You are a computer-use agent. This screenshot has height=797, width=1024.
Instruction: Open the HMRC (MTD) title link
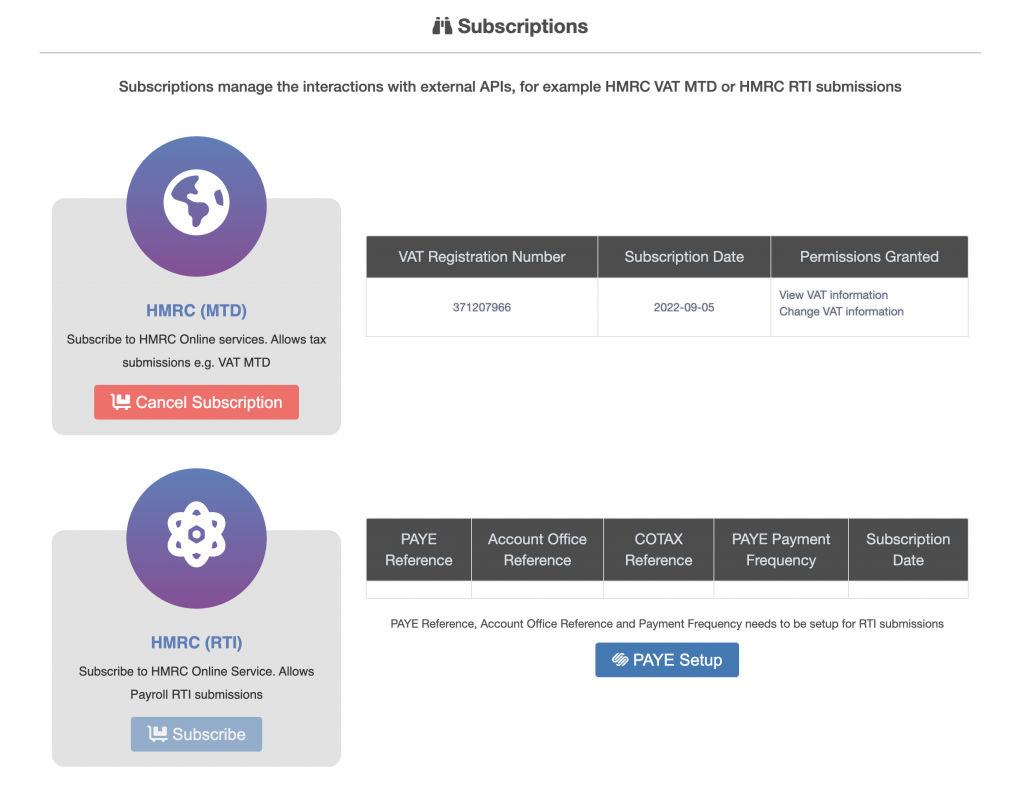click(196, 310)
